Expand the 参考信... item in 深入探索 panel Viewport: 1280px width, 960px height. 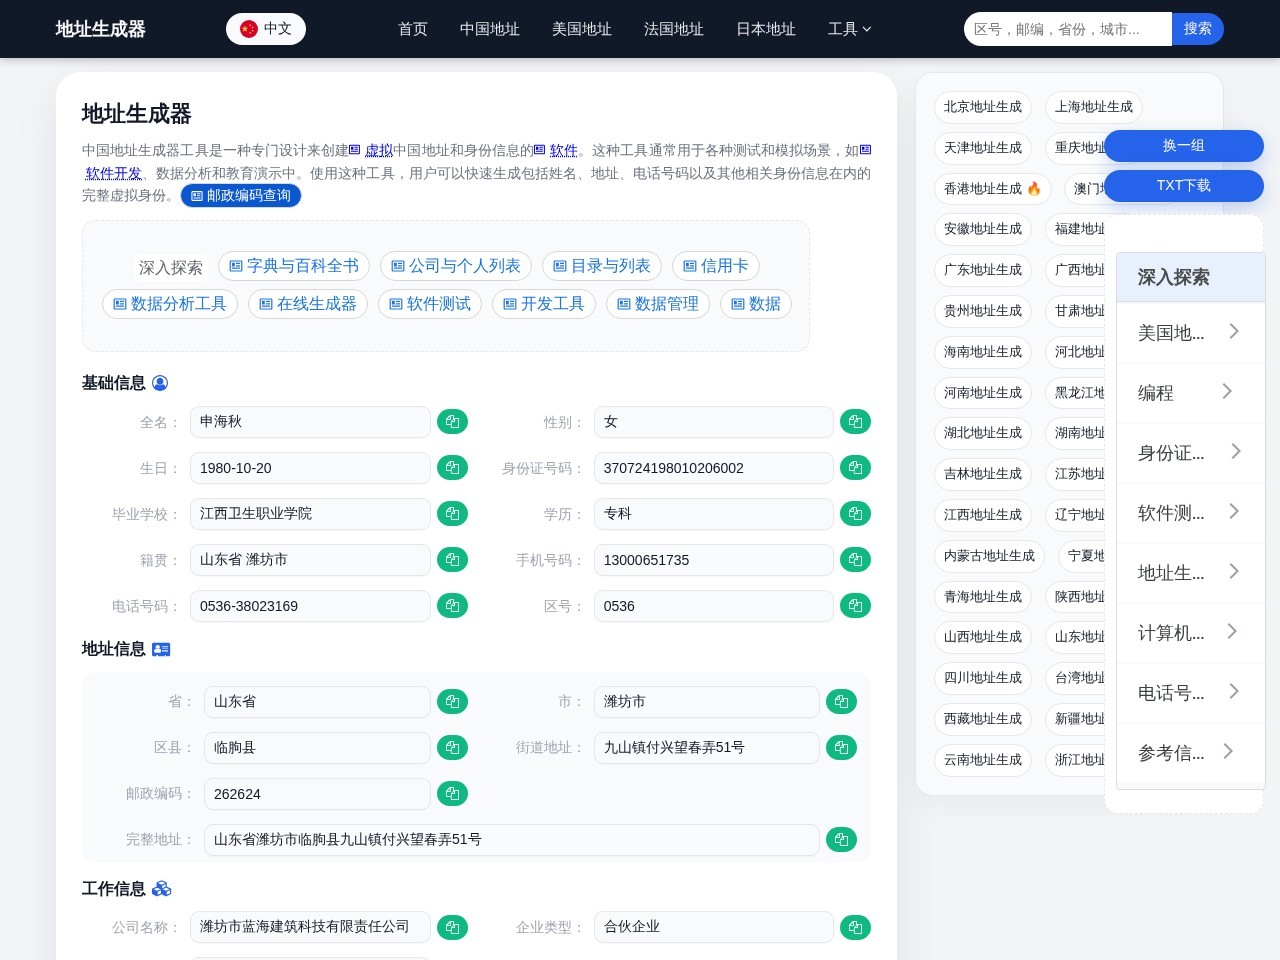click(x=1190, y=752)
